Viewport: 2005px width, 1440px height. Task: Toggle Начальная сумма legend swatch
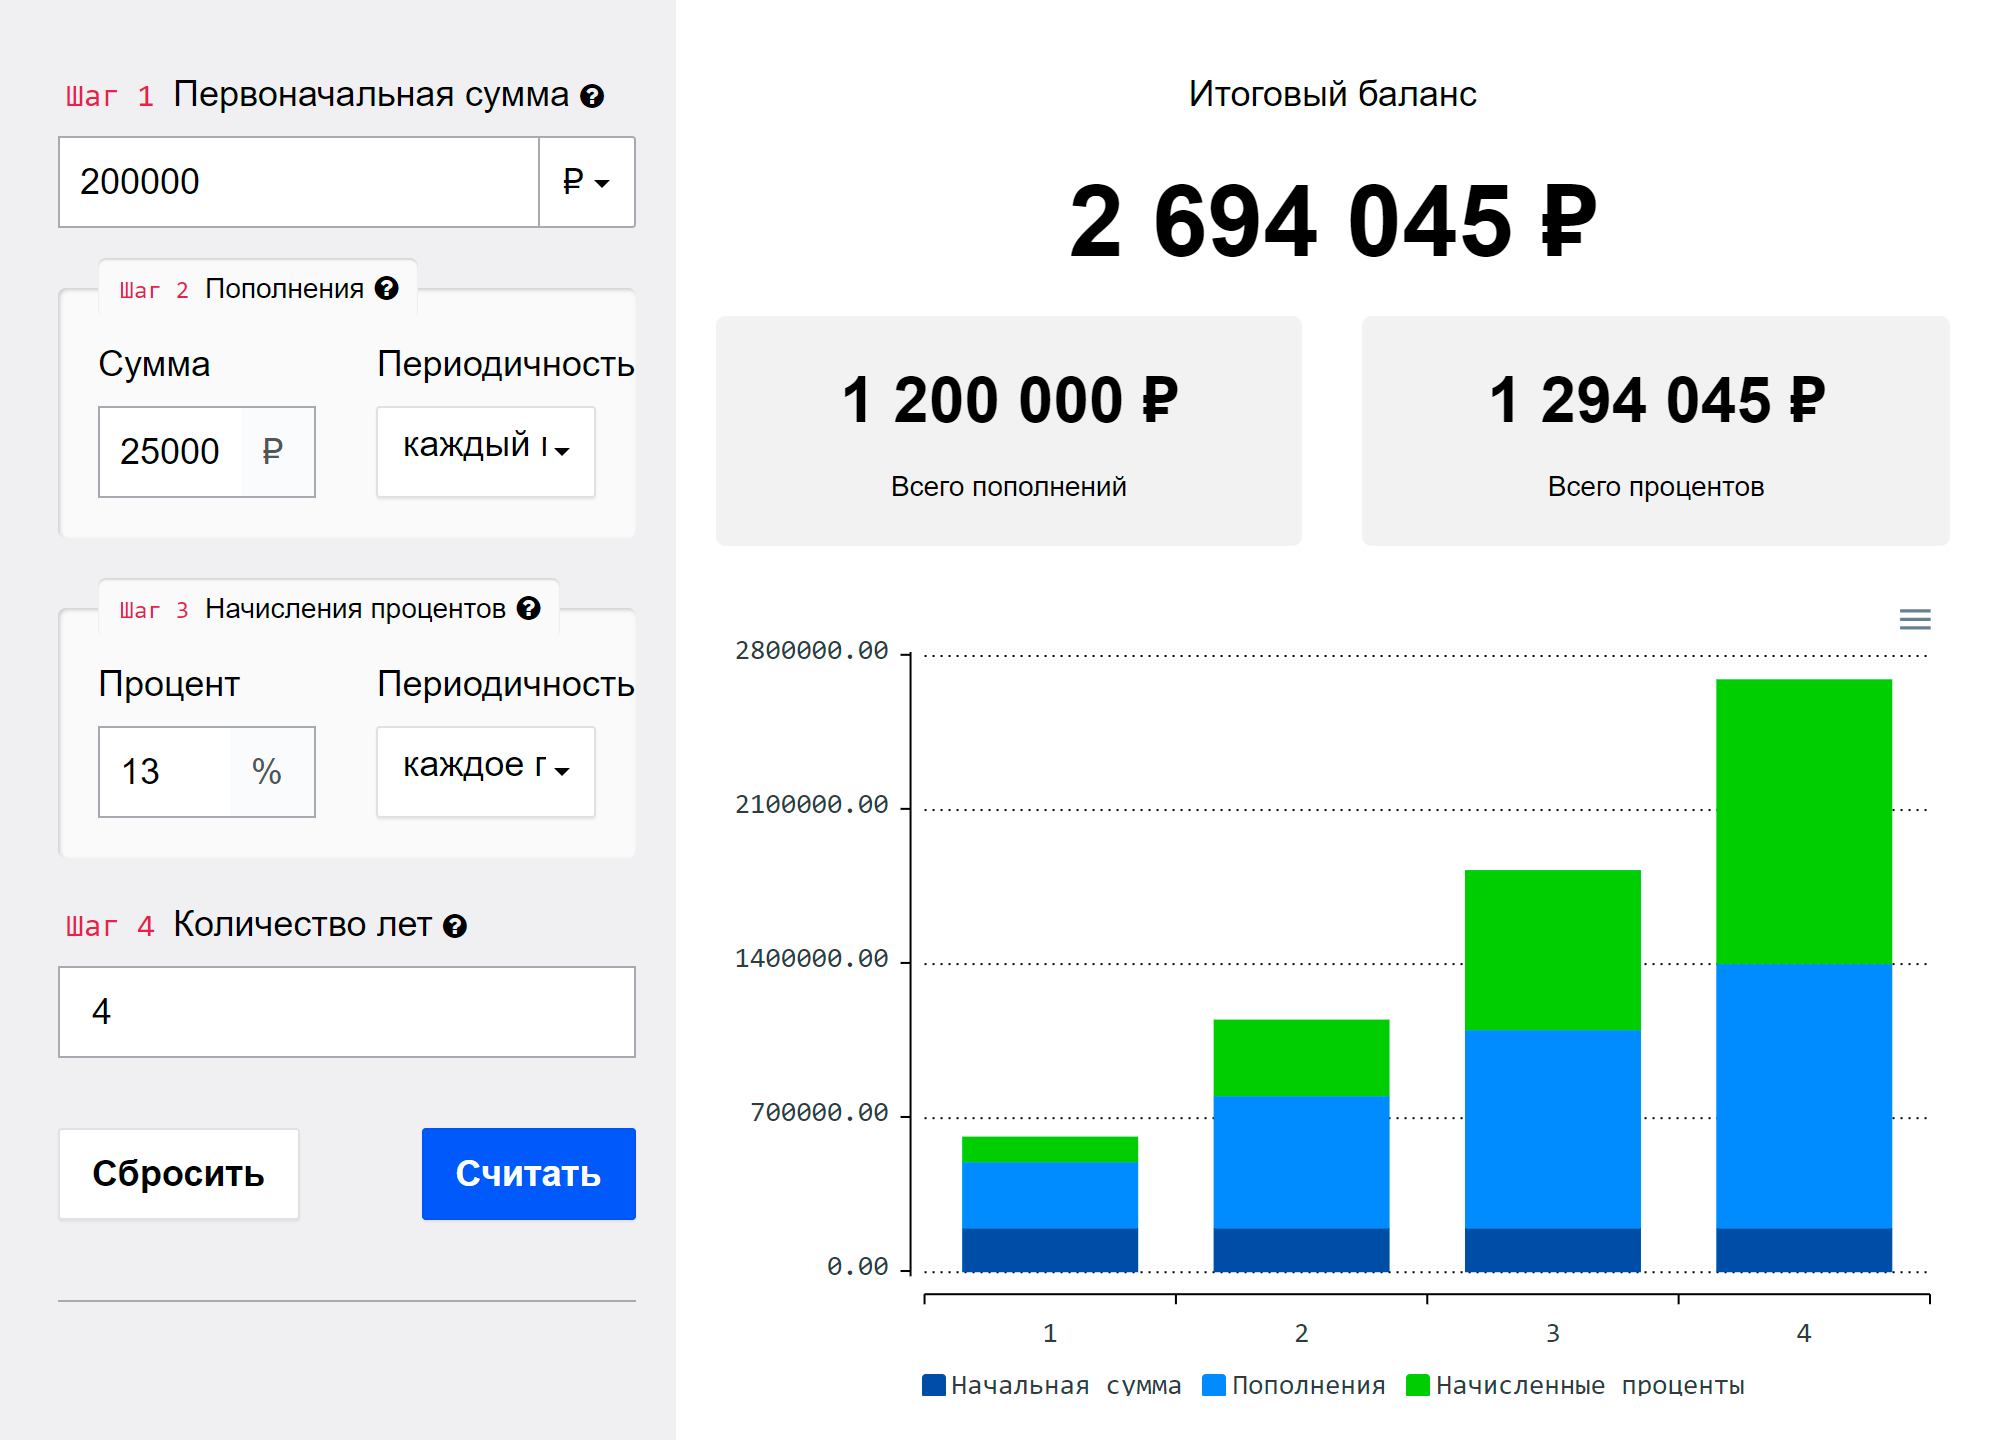[x=933, y=1385]
